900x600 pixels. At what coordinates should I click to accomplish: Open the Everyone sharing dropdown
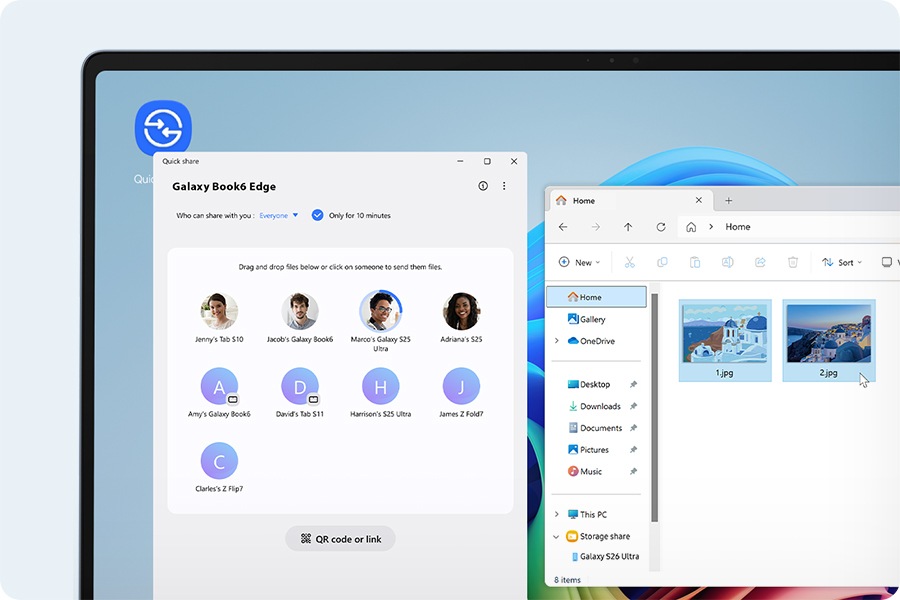278,215
